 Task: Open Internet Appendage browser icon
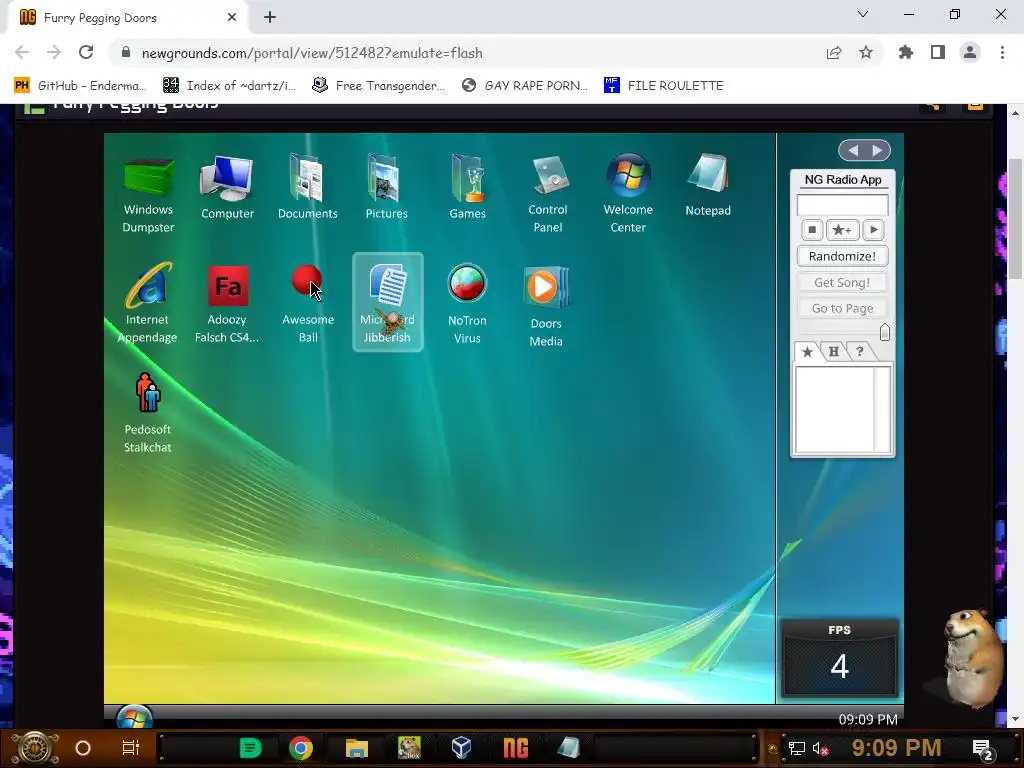point(148,303)
